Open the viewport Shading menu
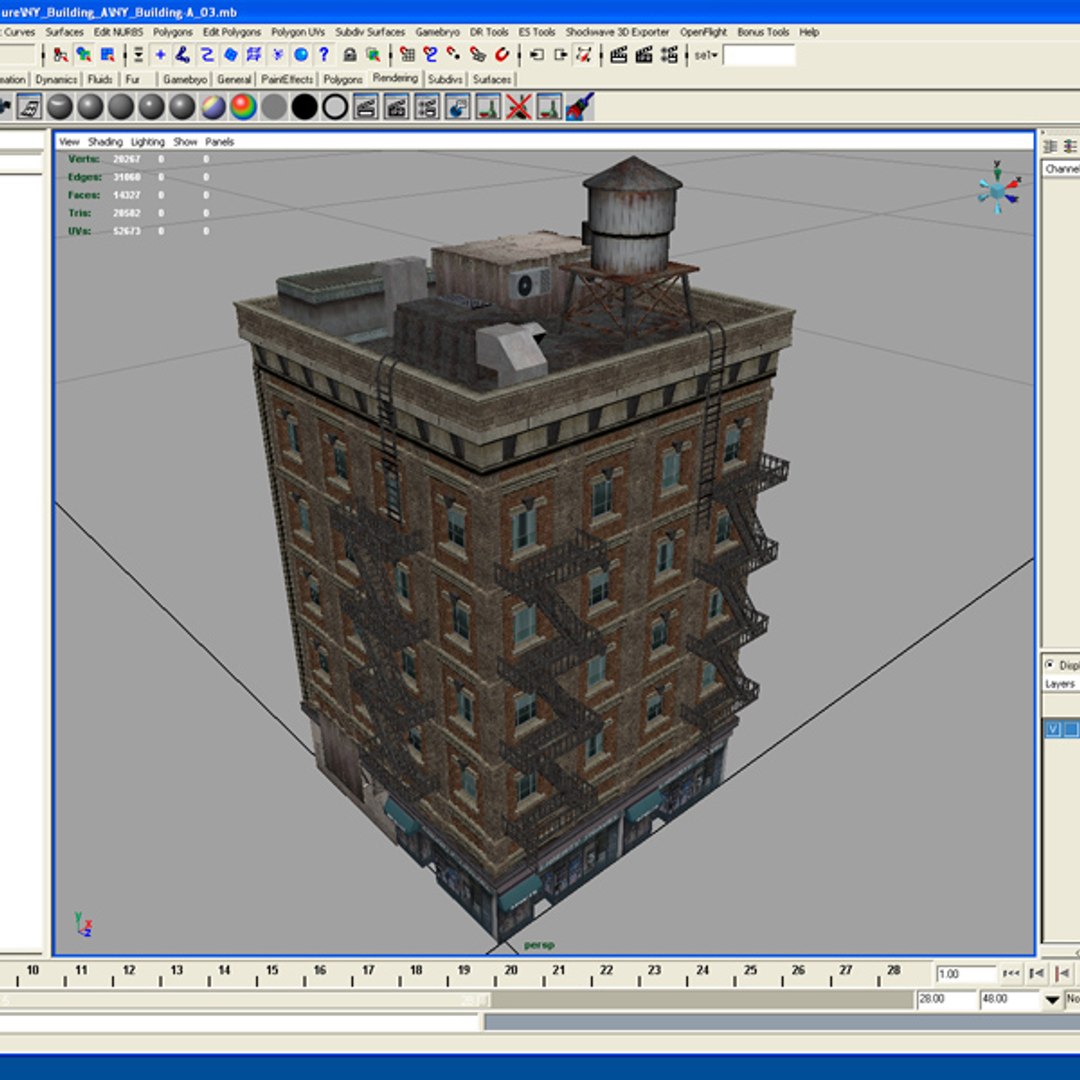Viewport: 1080px width, 1080px height. 105,142
